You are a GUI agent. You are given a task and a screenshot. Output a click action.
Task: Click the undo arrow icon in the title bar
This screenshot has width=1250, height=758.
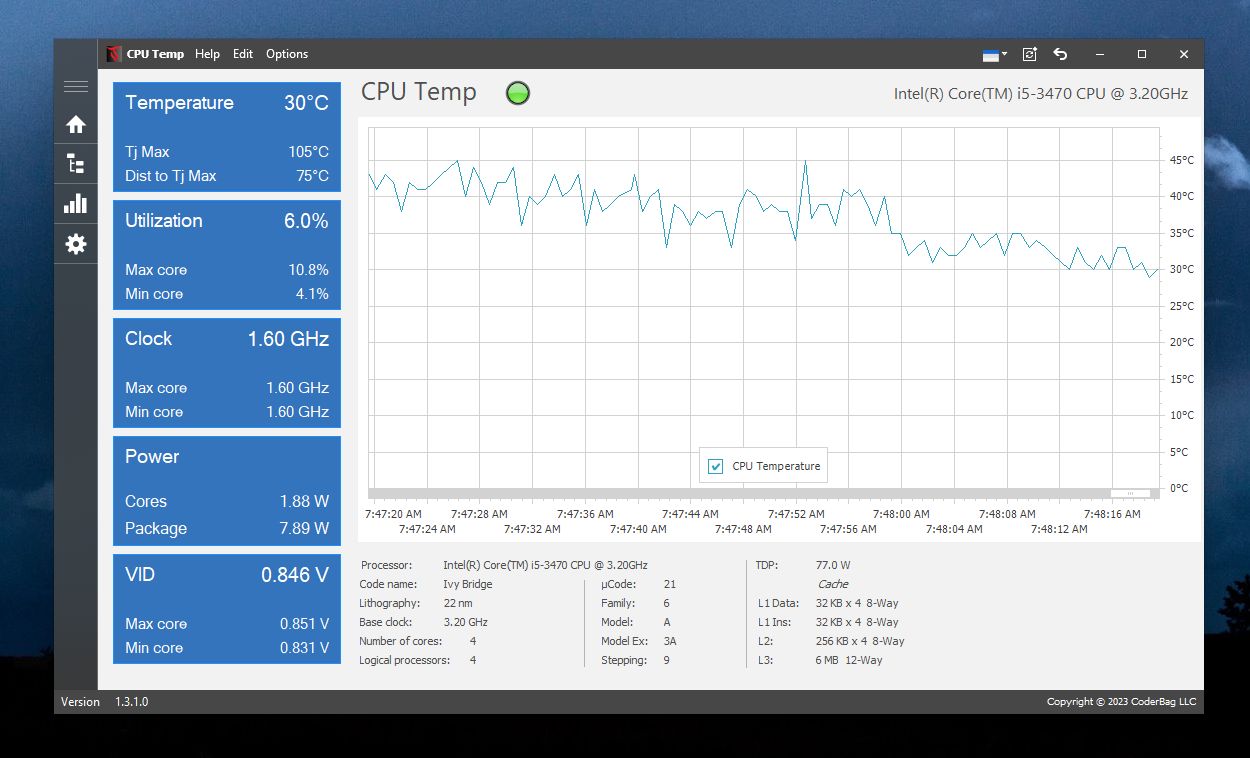tap(1061, 54)
